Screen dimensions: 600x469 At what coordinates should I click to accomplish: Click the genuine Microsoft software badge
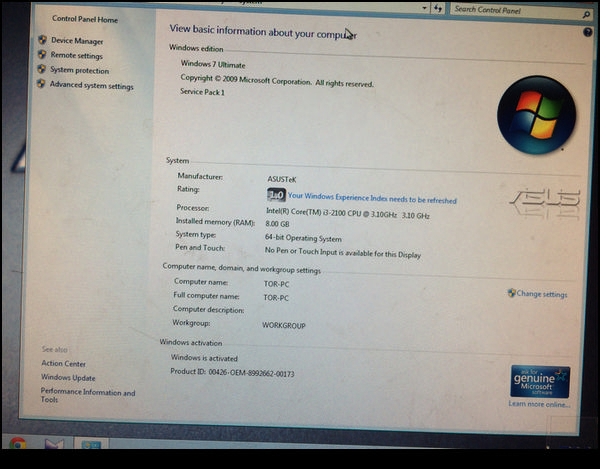pyautogui.click(x=540, y=382)
